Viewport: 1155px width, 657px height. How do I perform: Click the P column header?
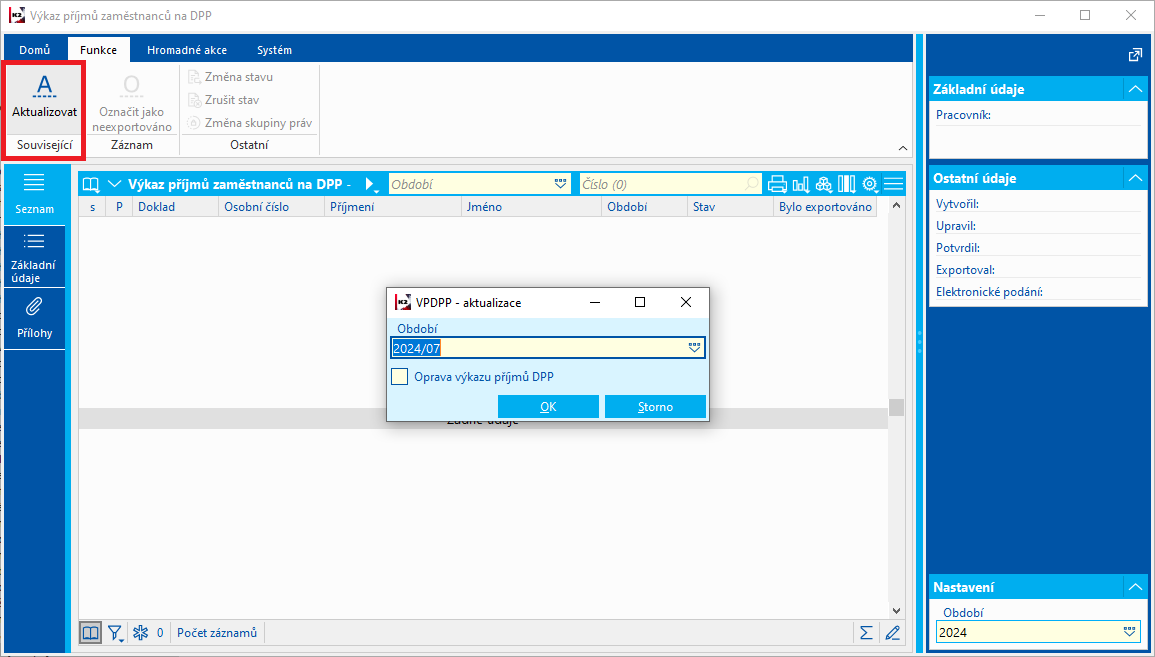coord(119,207)
